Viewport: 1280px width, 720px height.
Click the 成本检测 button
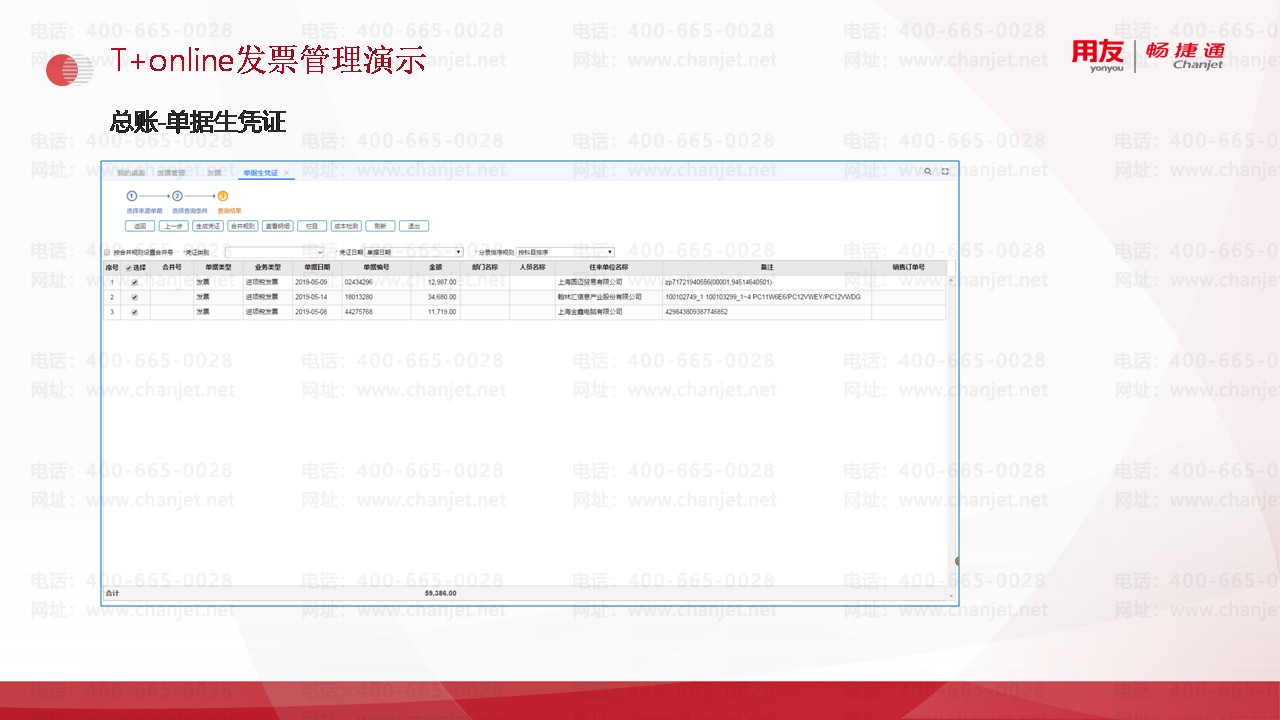click(346, 226)
